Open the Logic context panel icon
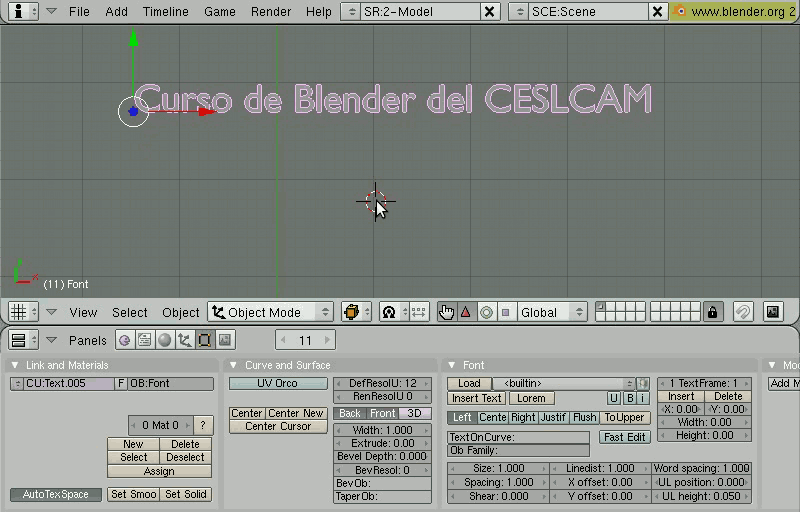 pyautogui.click(x=124, y=340)
